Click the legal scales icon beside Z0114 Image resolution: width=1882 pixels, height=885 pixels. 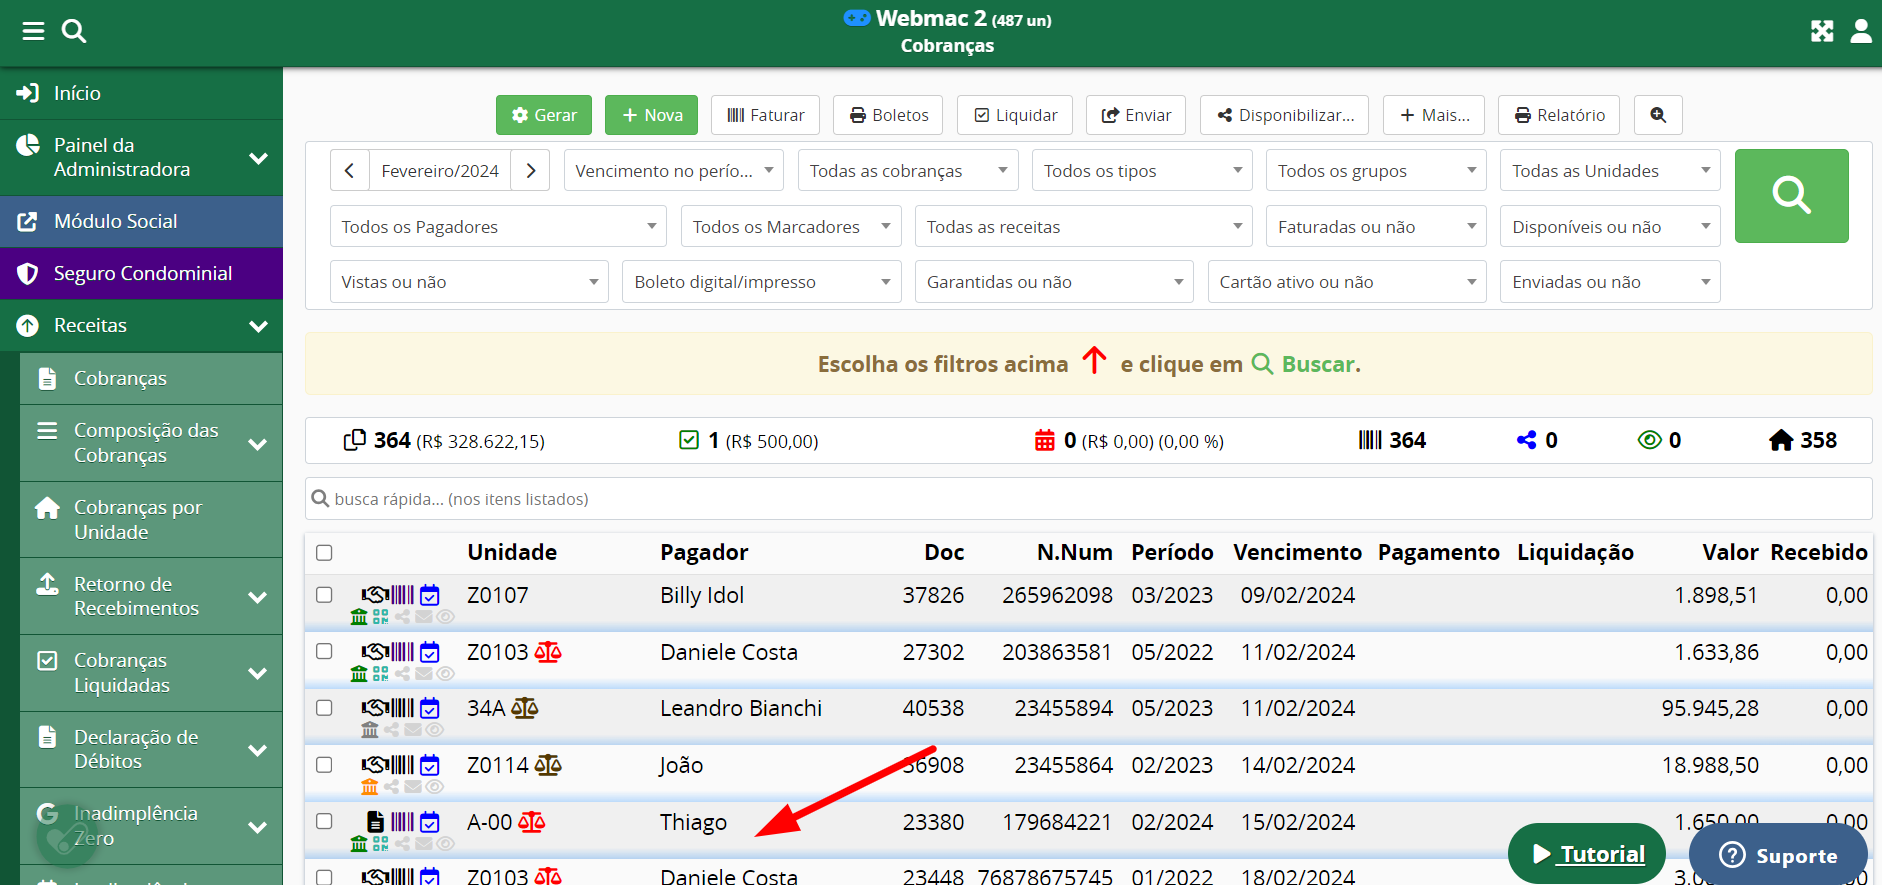[x=548, y=766]
